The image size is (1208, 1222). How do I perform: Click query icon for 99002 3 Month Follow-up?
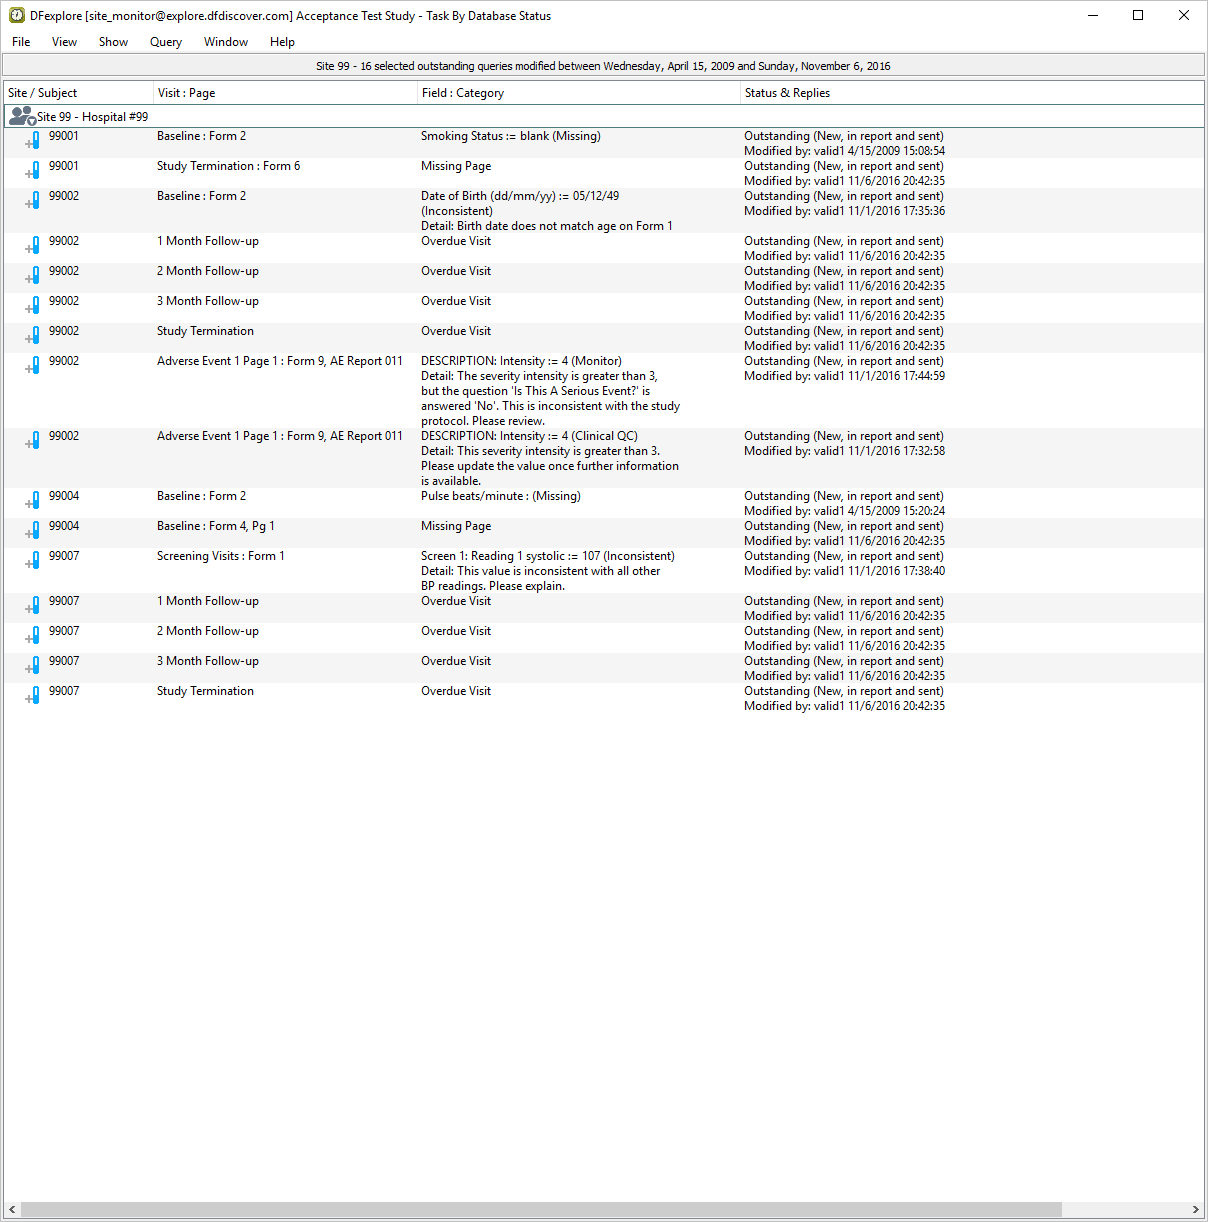click(33, 306)
